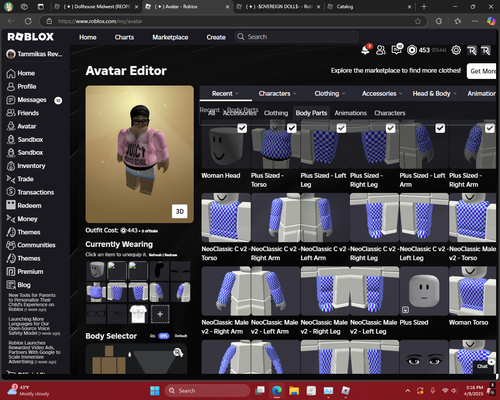500x400 pixels.
Task: Select the Animations sub-tab
Action: point(351,113)
